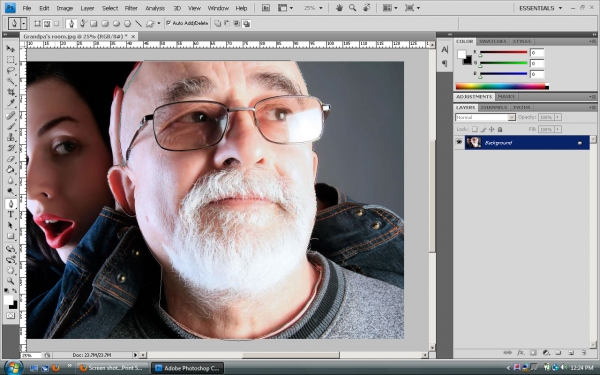Select the Hand tool in the toolbox
The height and width of the screenshot is (375, 600).
pos(10,271)
